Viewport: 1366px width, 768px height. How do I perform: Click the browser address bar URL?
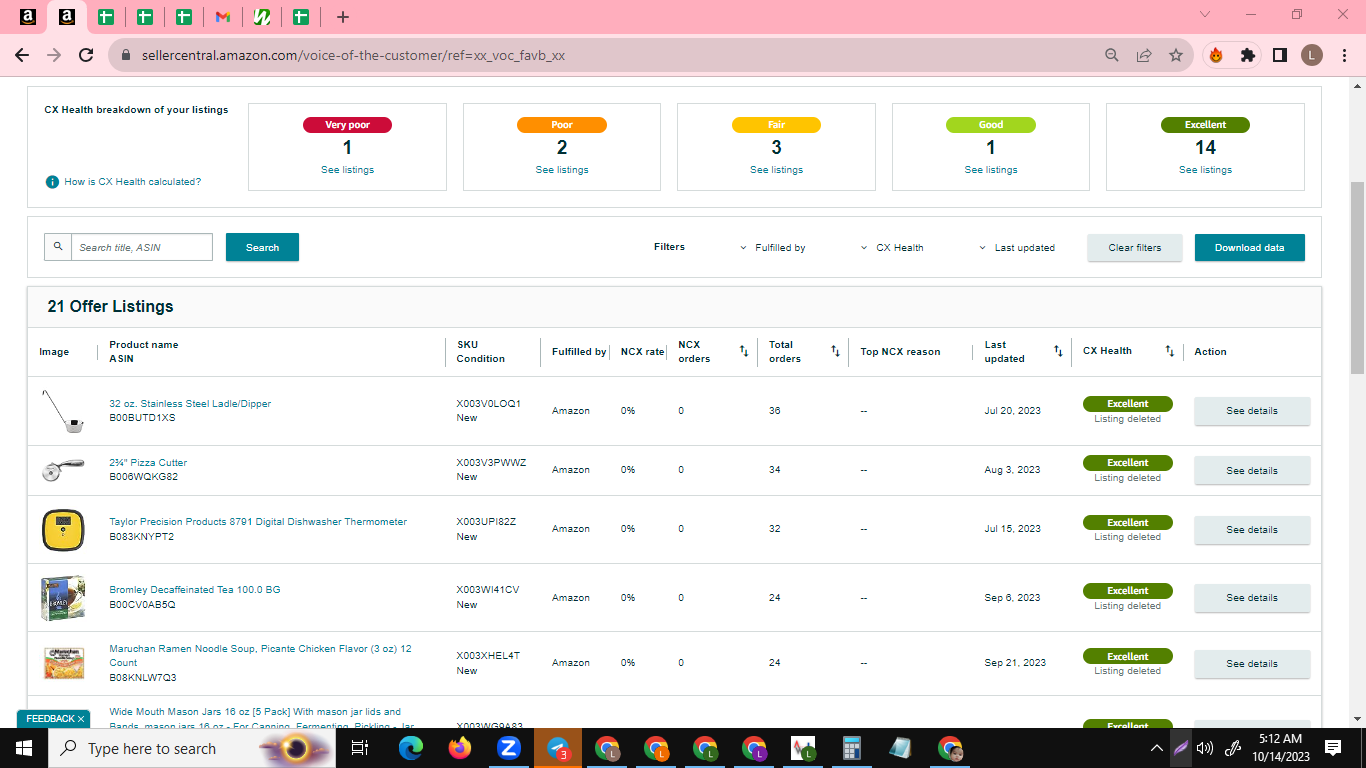coord(351,55)
